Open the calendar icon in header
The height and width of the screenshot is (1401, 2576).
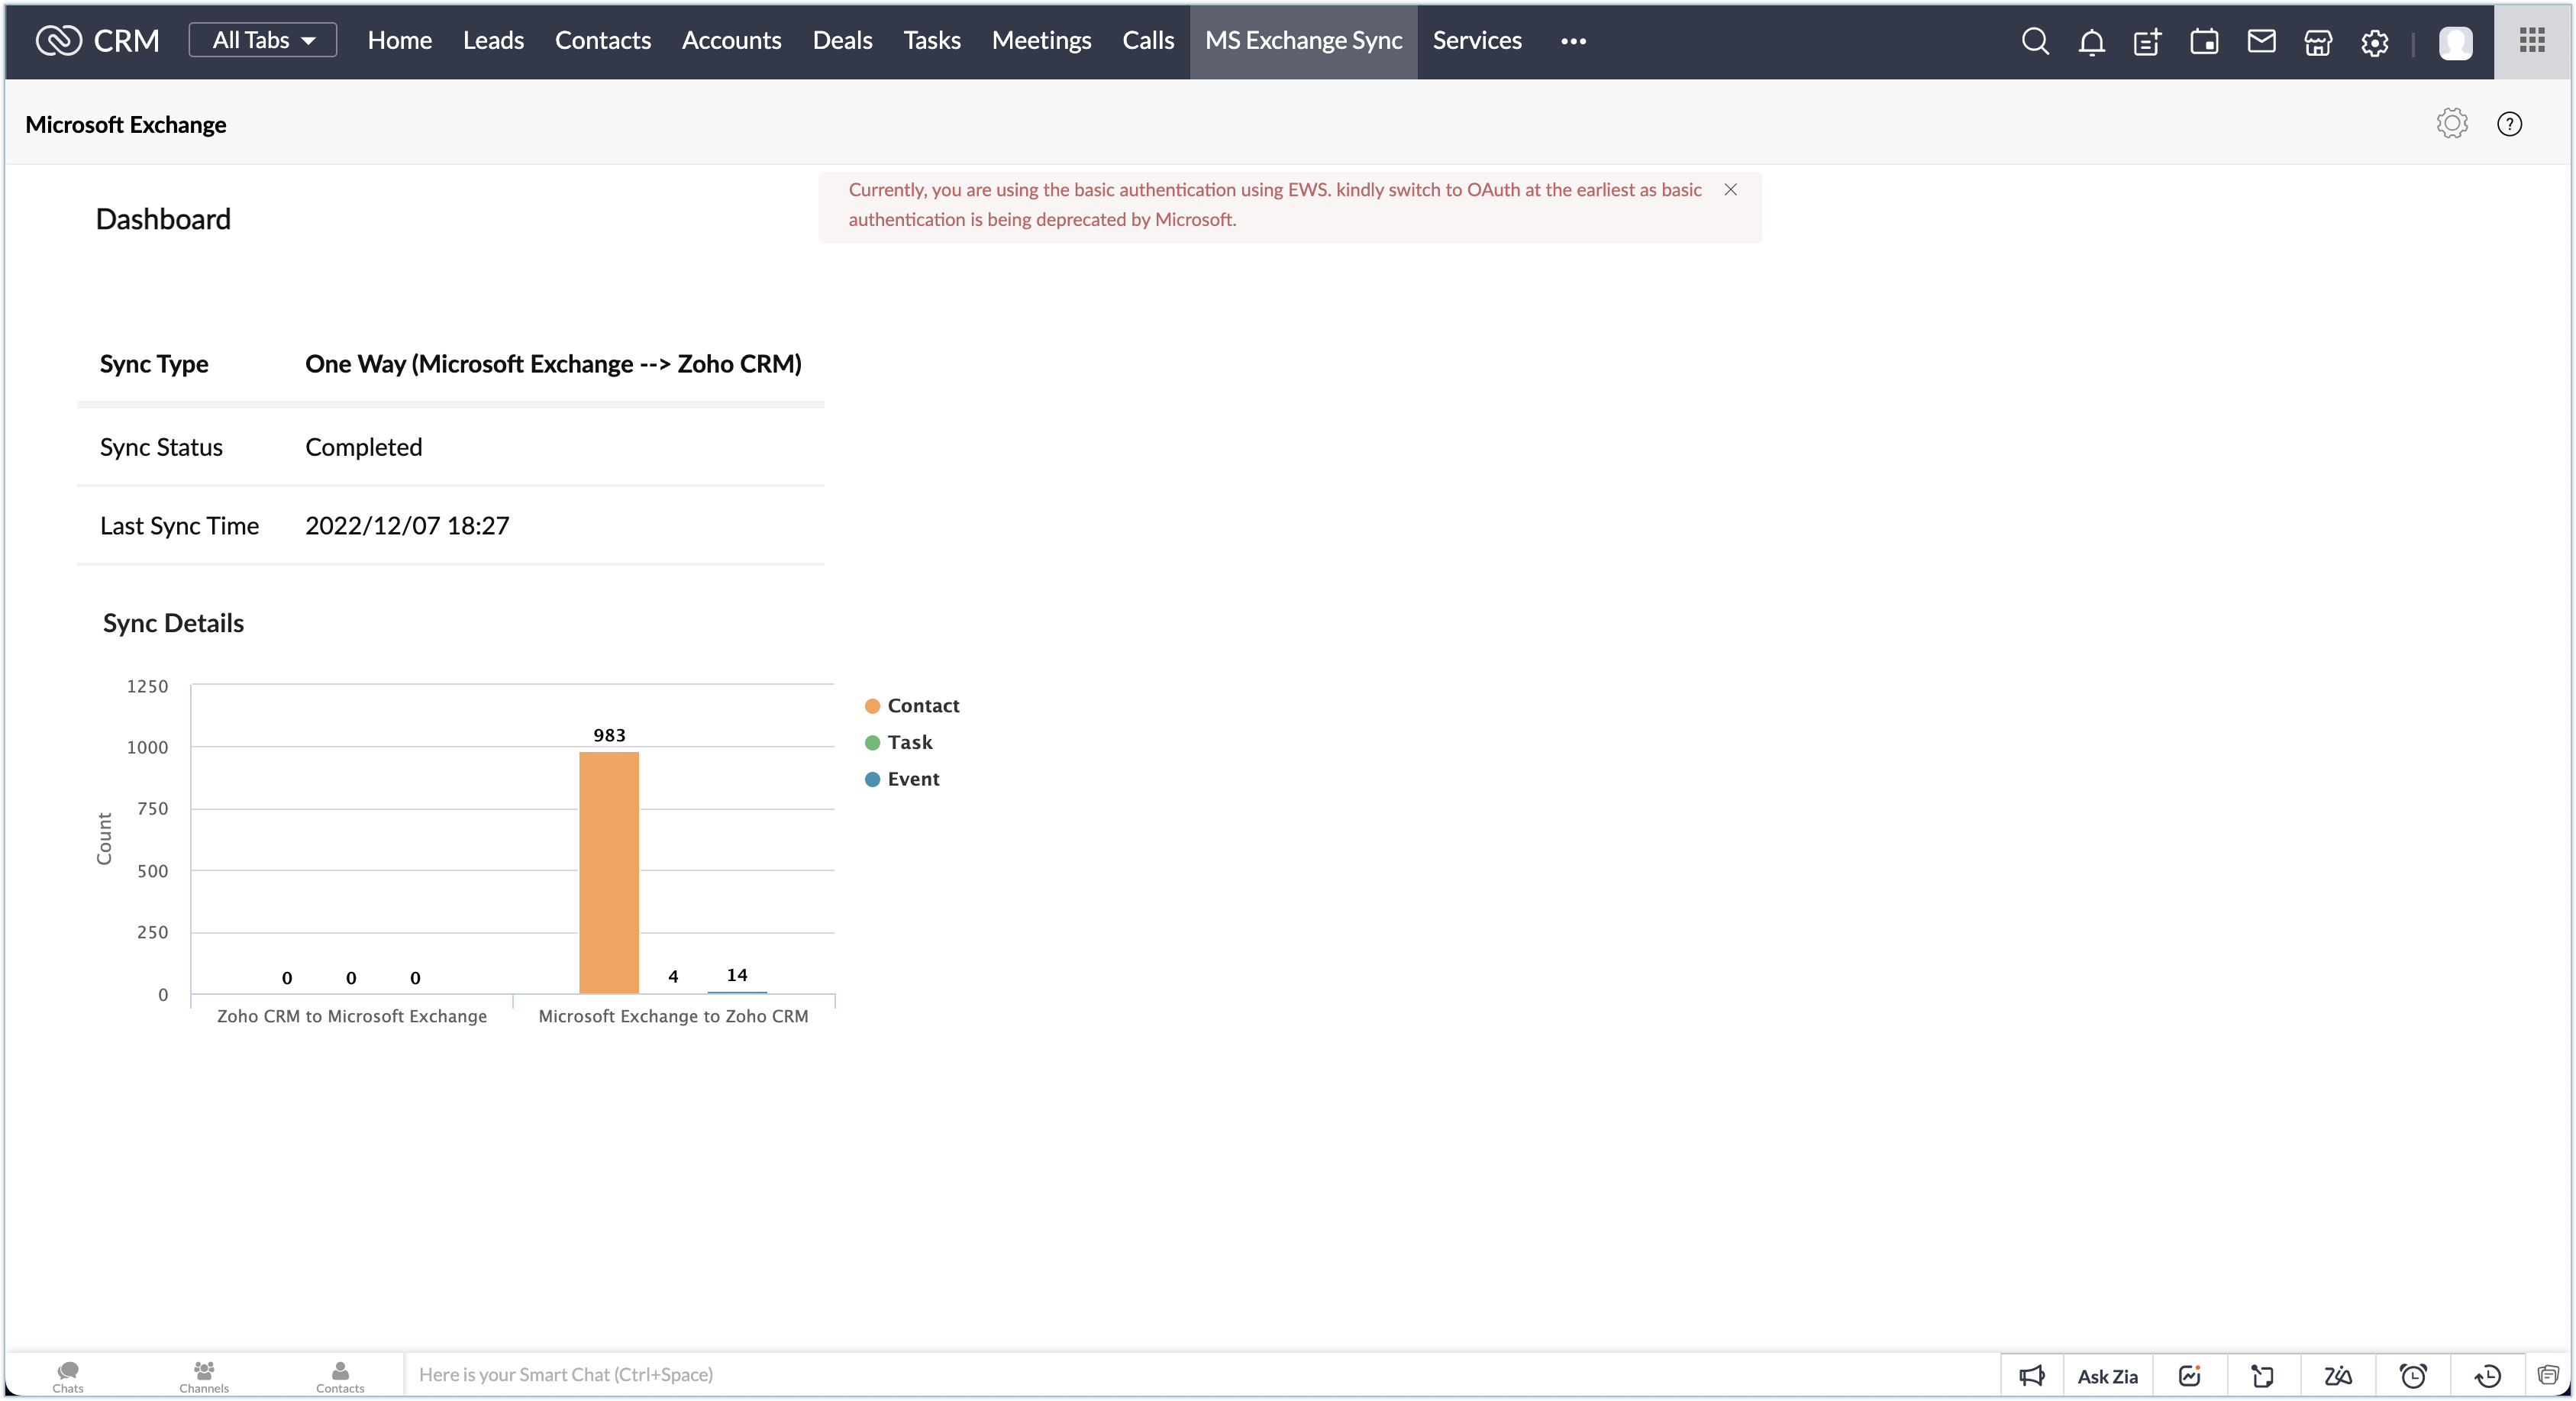(x=2204, y=41)
